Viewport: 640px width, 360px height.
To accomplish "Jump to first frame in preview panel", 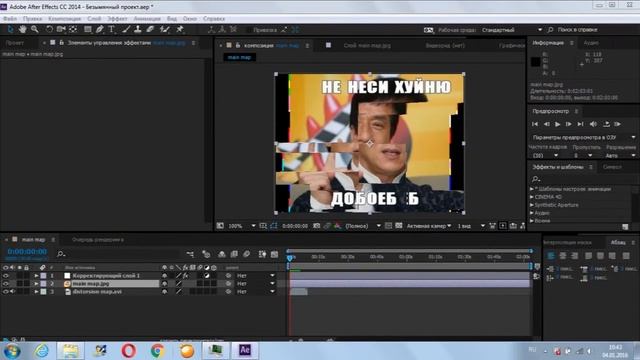I will [x=535, y=124].
